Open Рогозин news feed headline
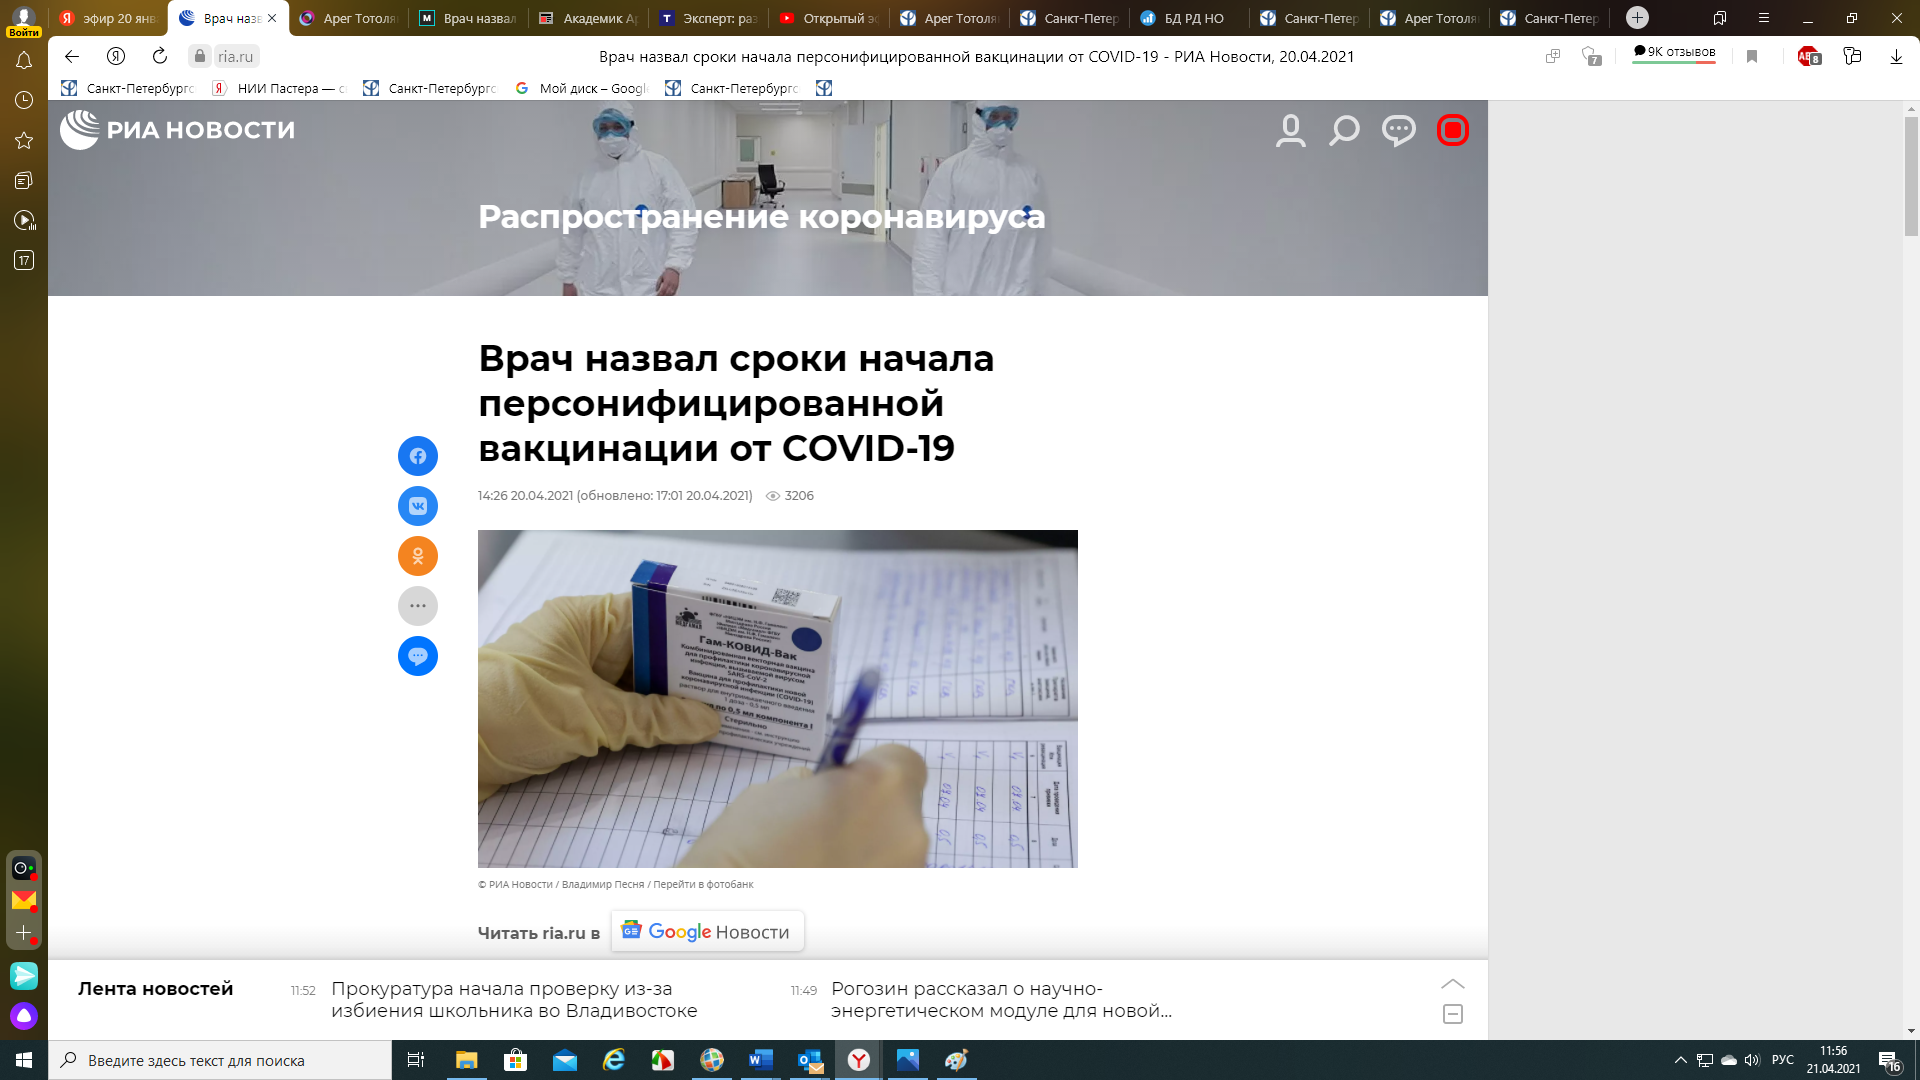1920x1080 pixels. tap(1001, 1000)
